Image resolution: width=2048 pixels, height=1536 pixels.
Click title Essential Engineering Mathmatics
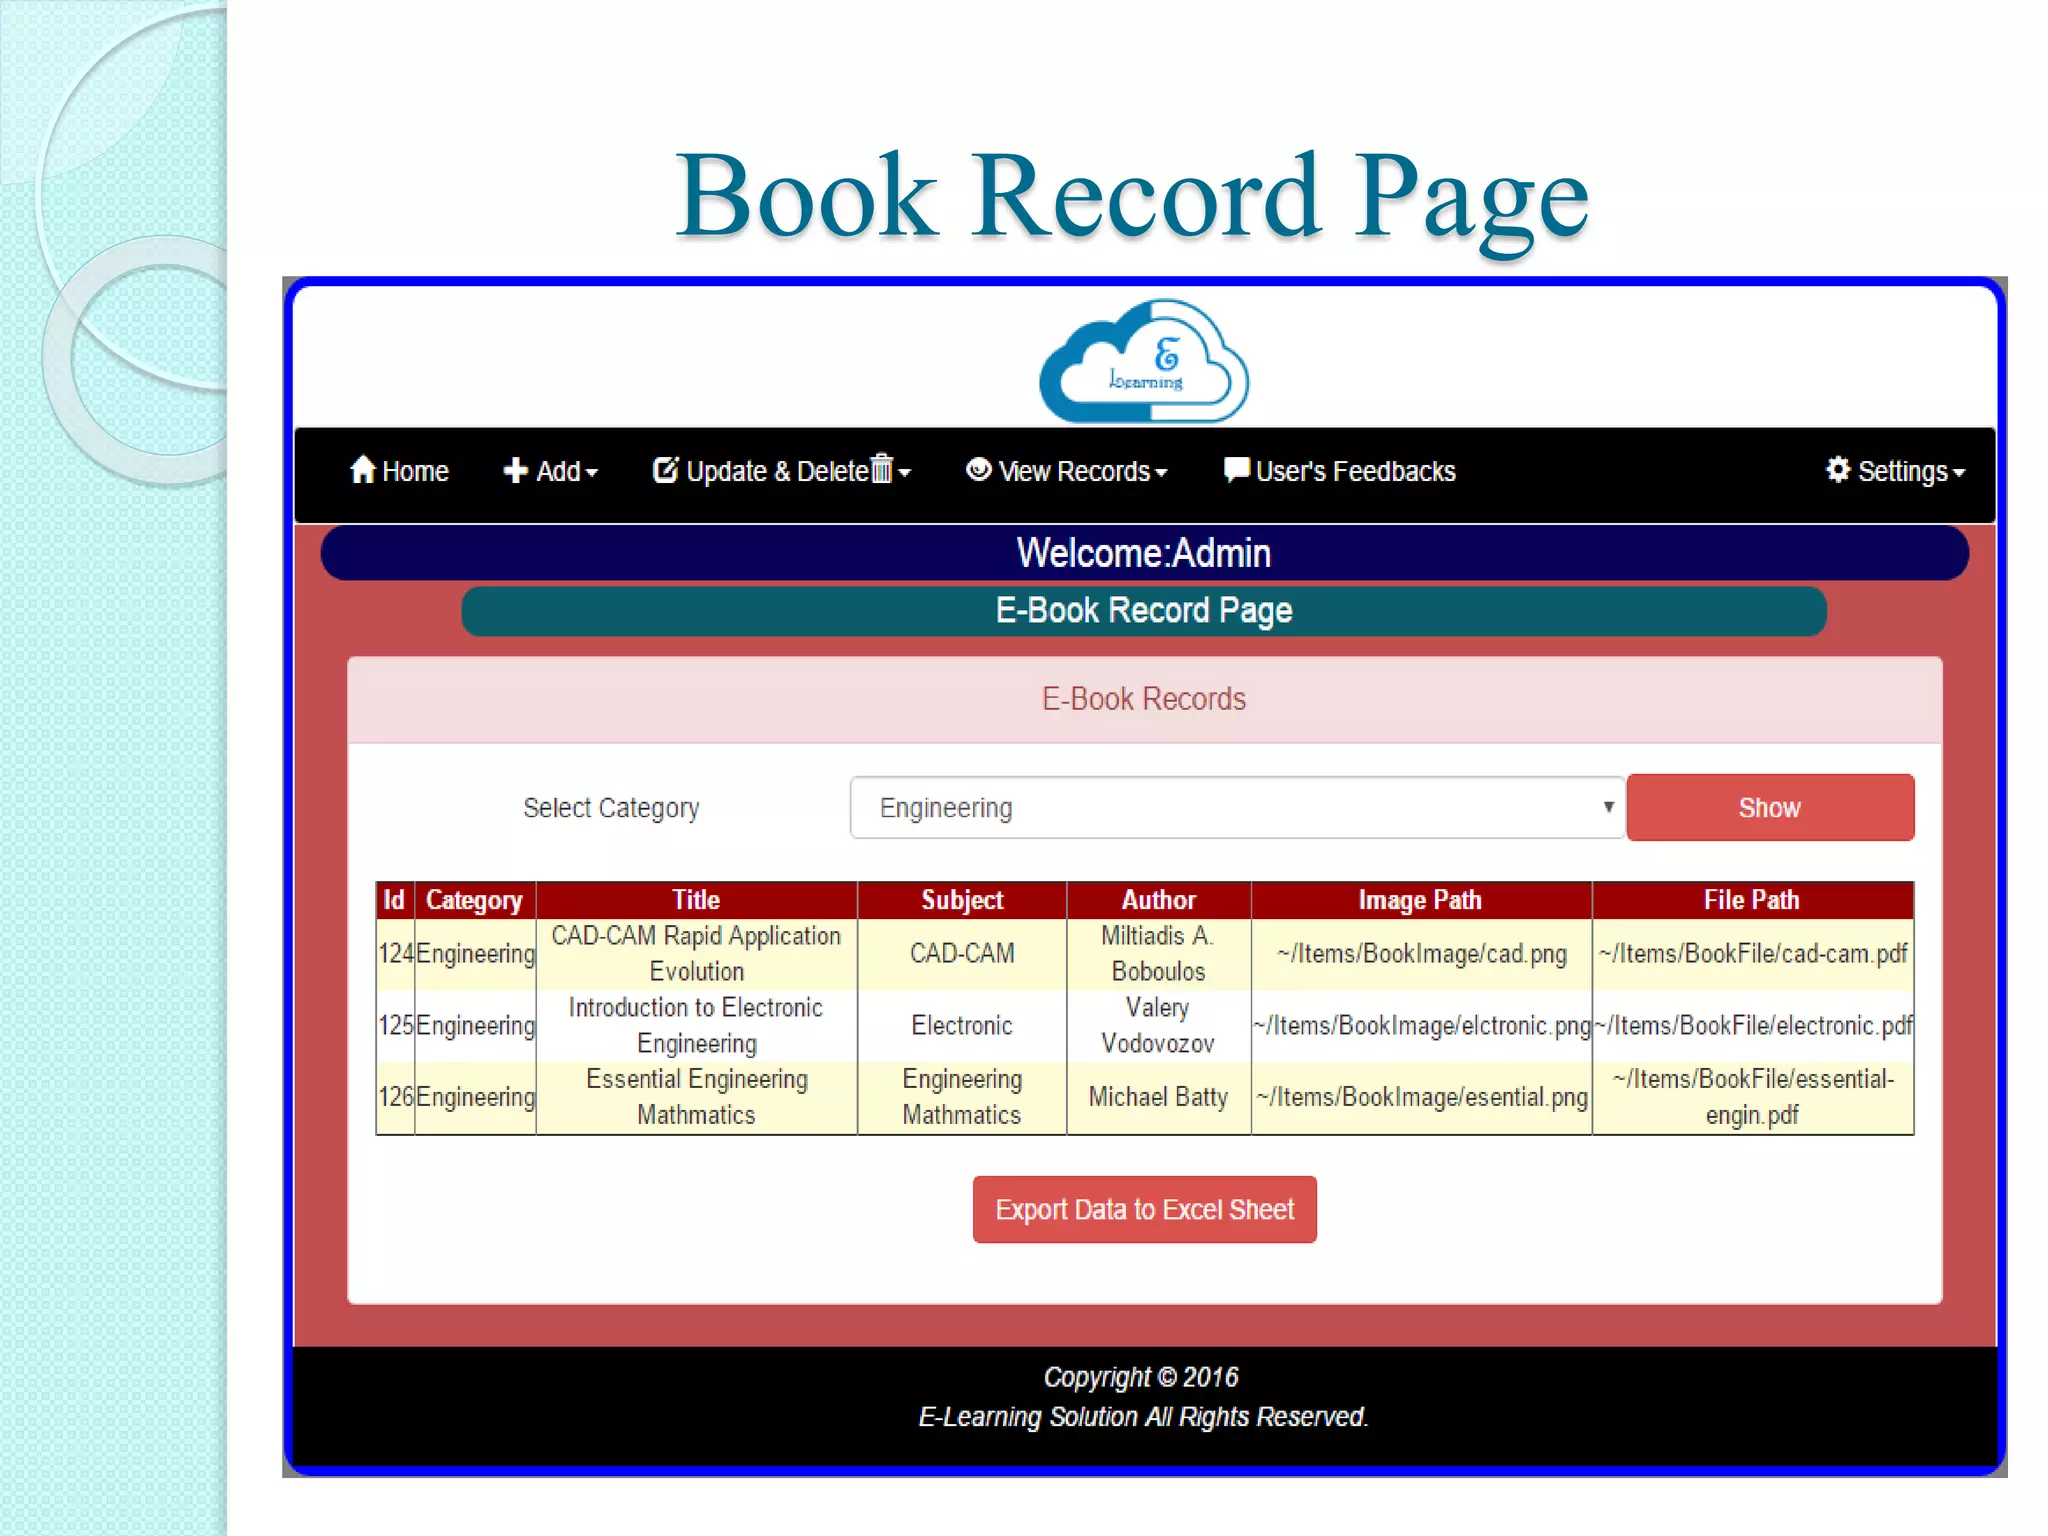(696, 1097)
